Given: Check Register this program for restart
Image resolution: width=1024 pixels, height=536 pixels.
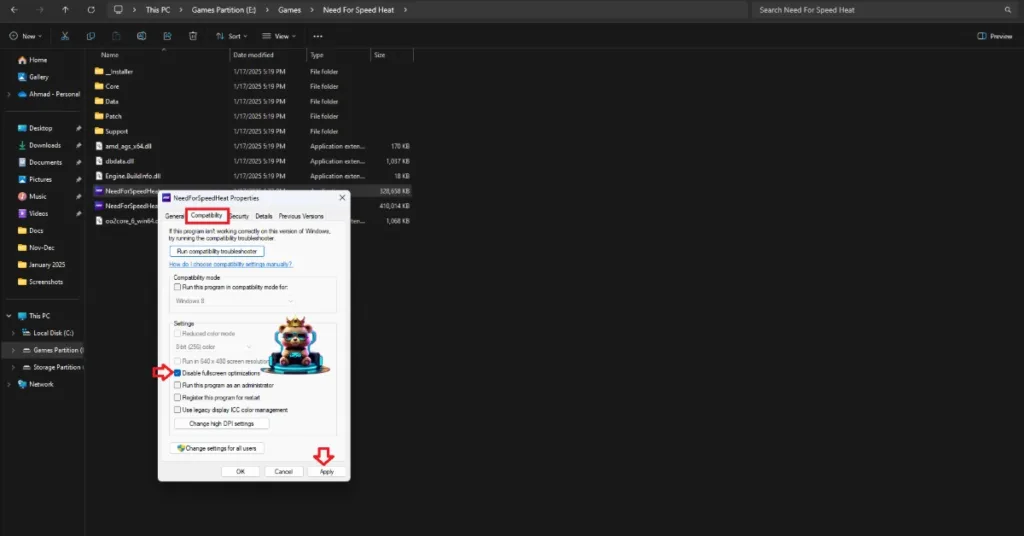Looking at the screenshot, I should 177,397.
